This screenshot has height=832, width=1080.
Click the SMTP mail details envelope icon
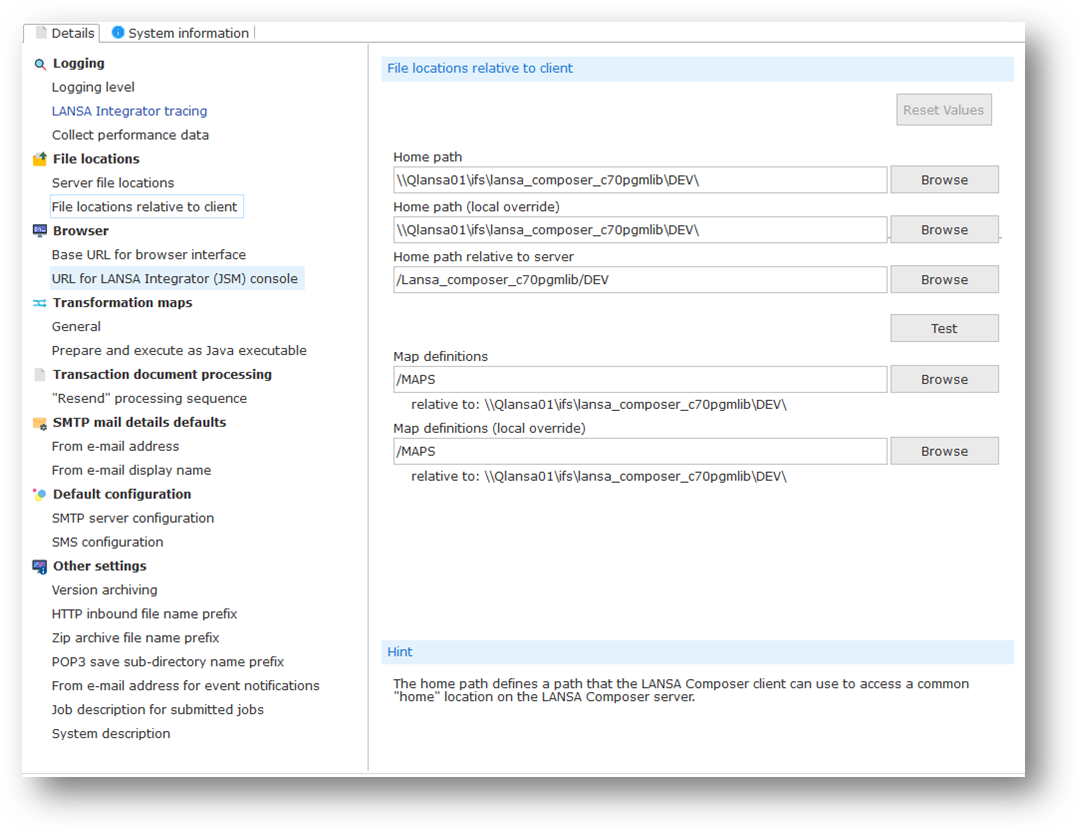tap(40, 423)
